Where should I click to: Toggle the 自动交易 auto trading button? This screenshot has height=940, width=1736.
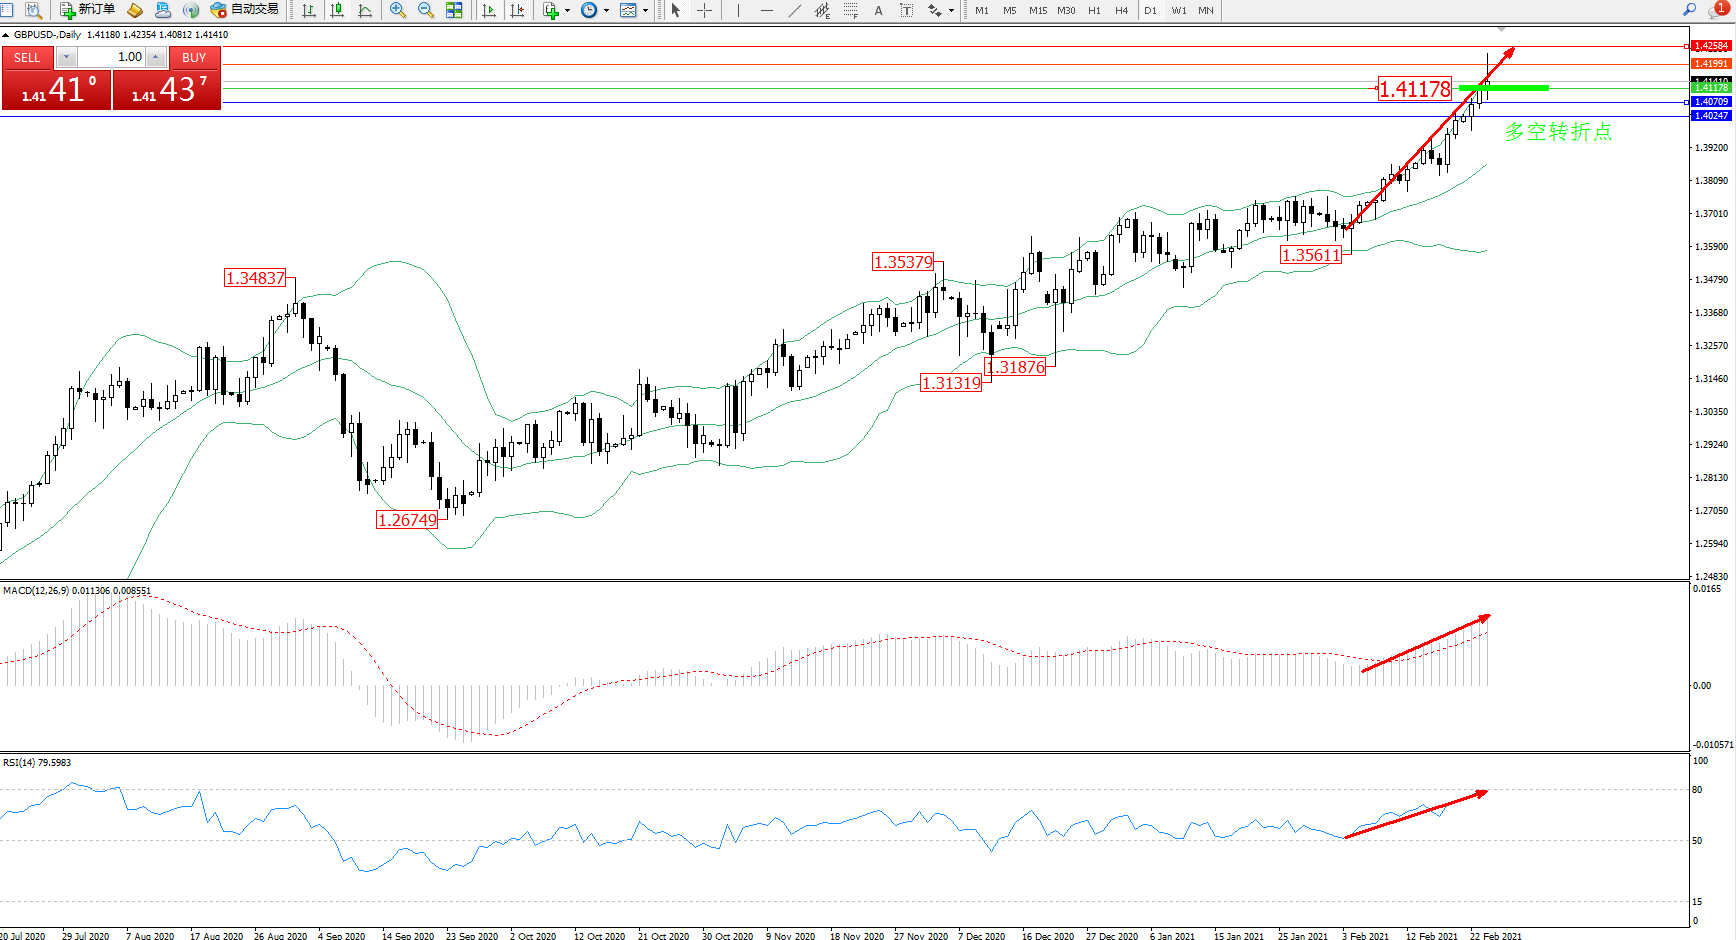tap(244, 10)
